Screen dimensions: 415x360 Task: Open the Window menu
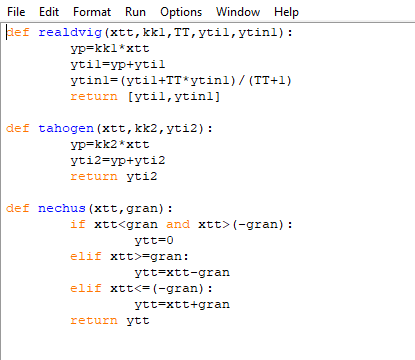pos(238,12)
